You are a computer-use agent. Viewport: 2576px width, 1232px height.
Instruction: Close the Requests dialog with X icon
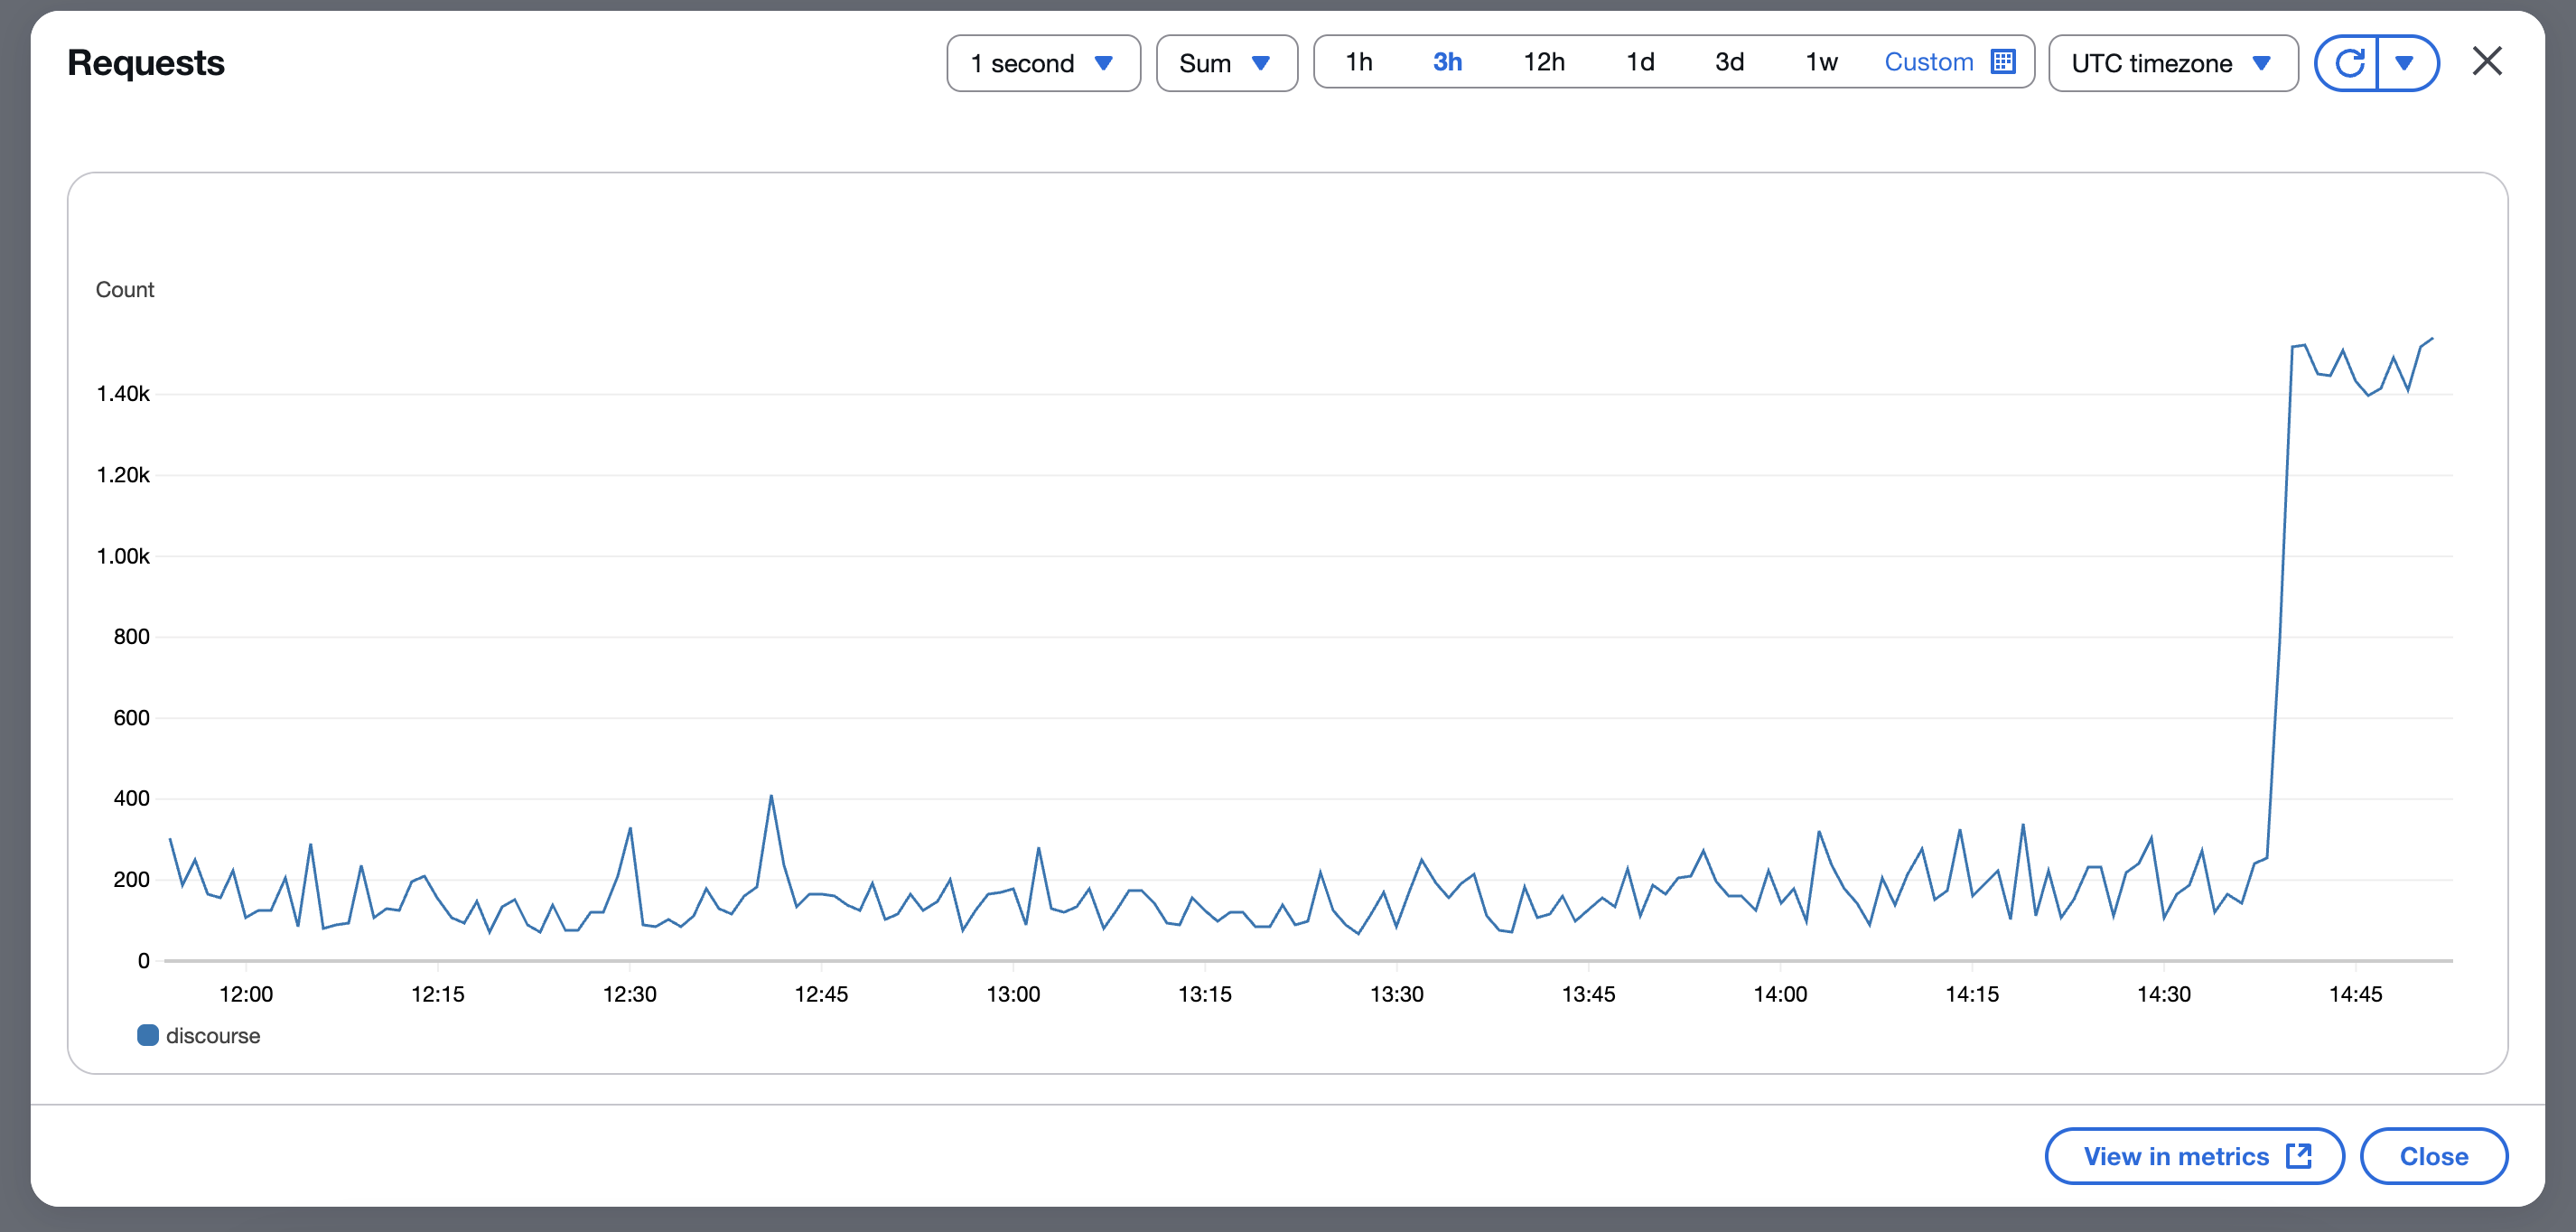[x=2487, y=61]
